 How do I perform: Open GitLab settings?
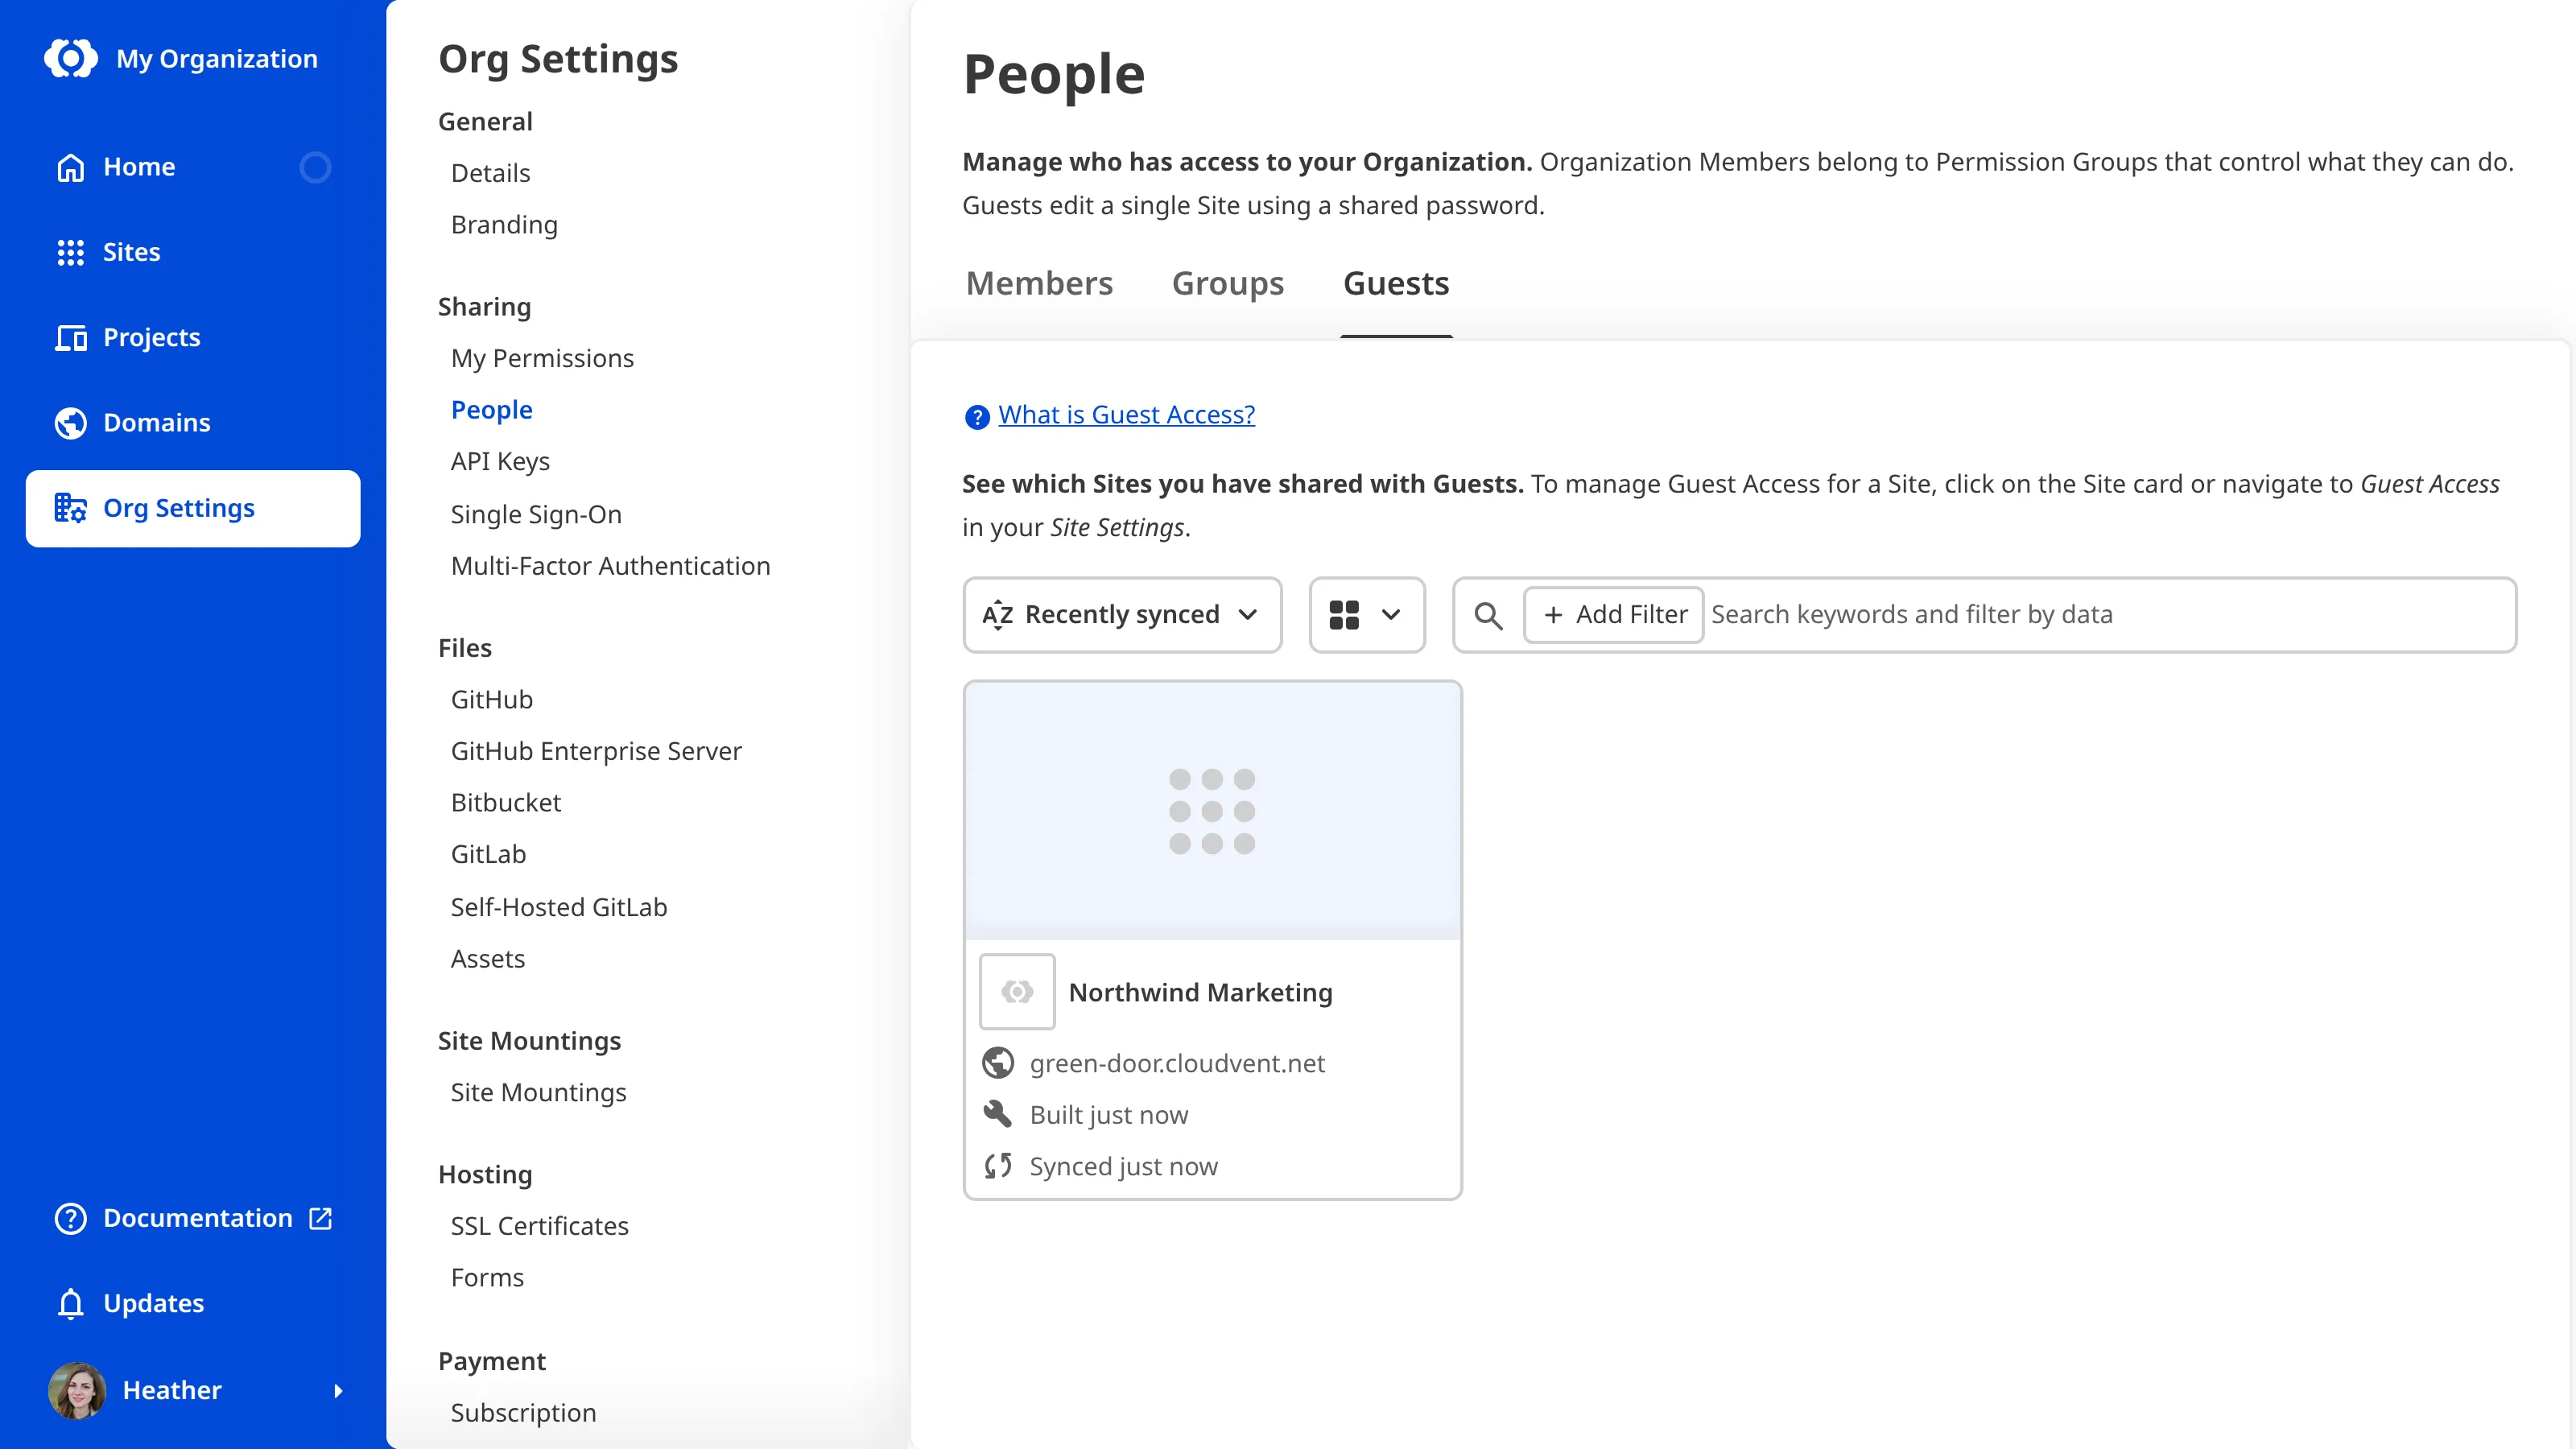pos(488,855)
